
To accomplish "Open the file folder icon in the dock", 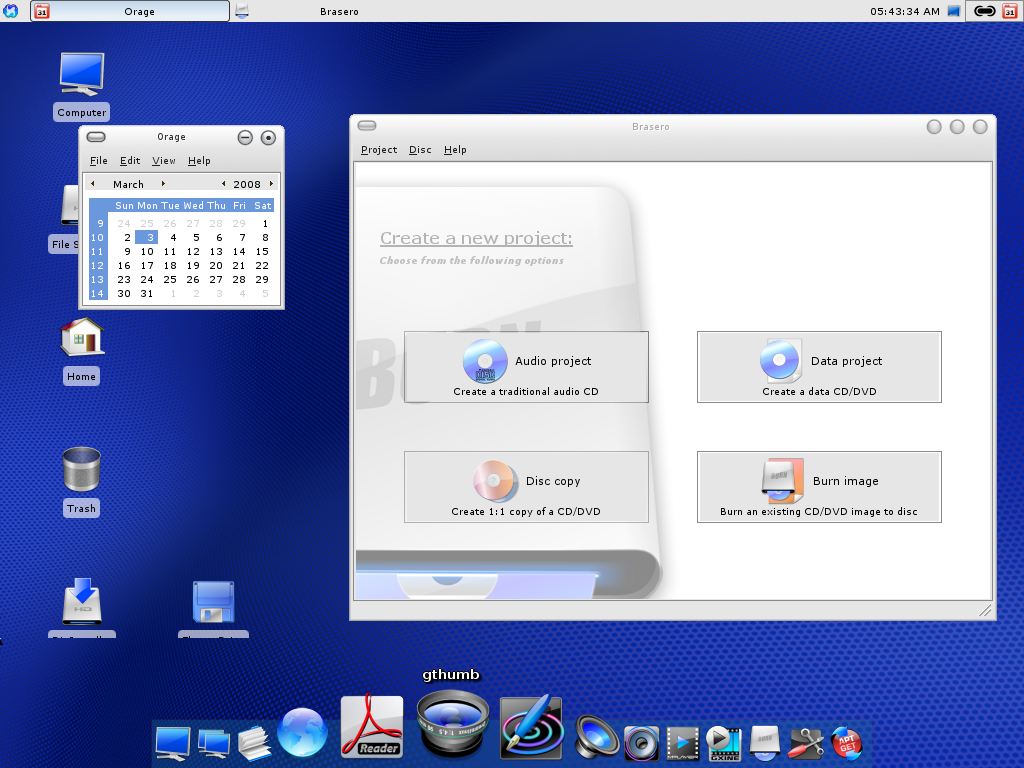I will (x=255, y=743).
